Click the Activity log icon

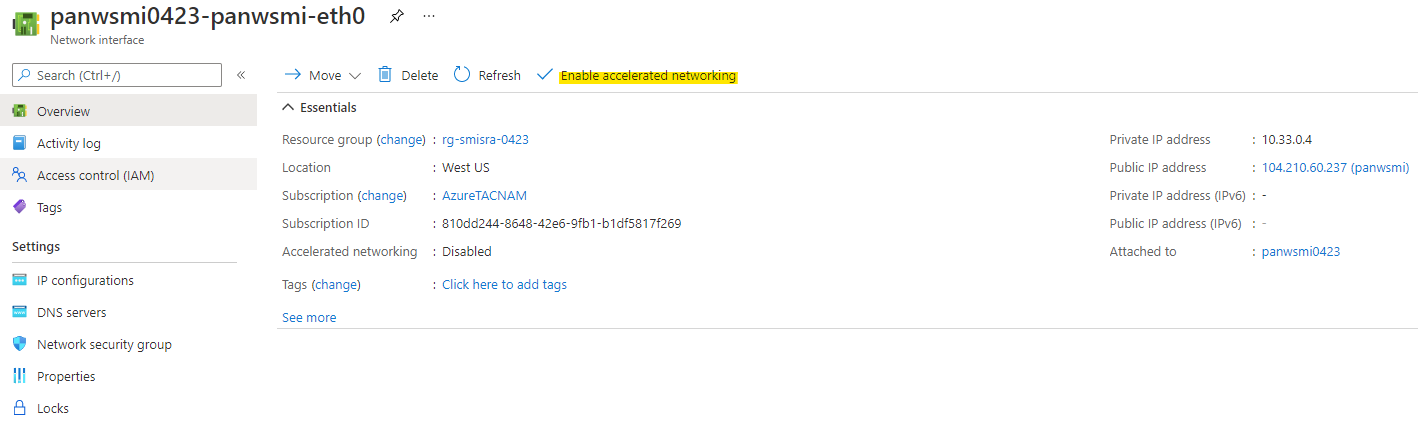19,143
